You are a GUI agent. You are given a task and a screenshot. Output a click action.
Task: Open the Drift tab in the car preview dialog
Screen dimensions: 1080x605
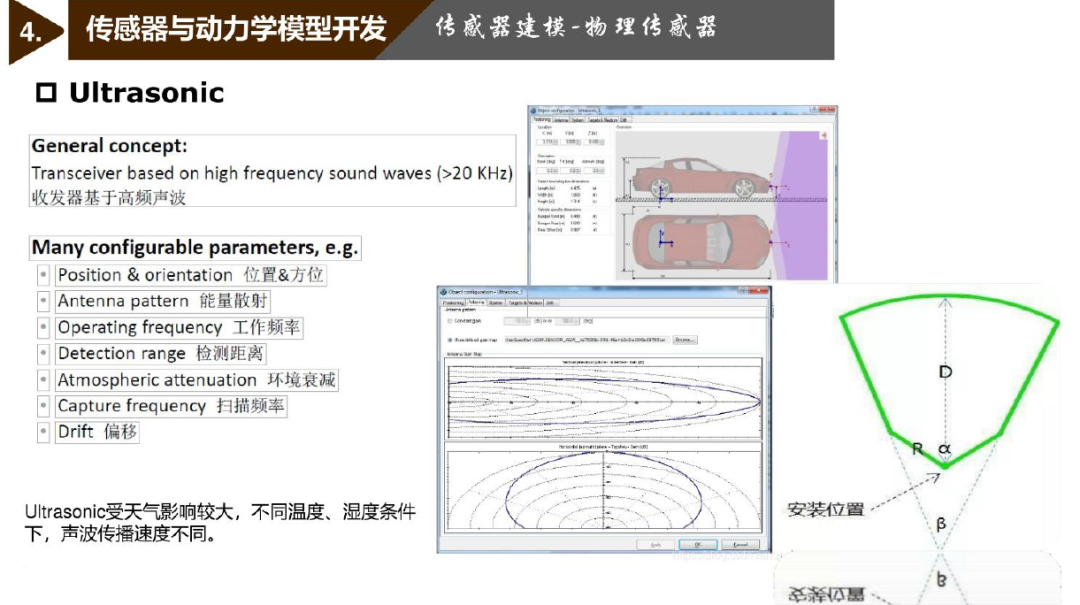pyautogui.click(x=623, y=120)
